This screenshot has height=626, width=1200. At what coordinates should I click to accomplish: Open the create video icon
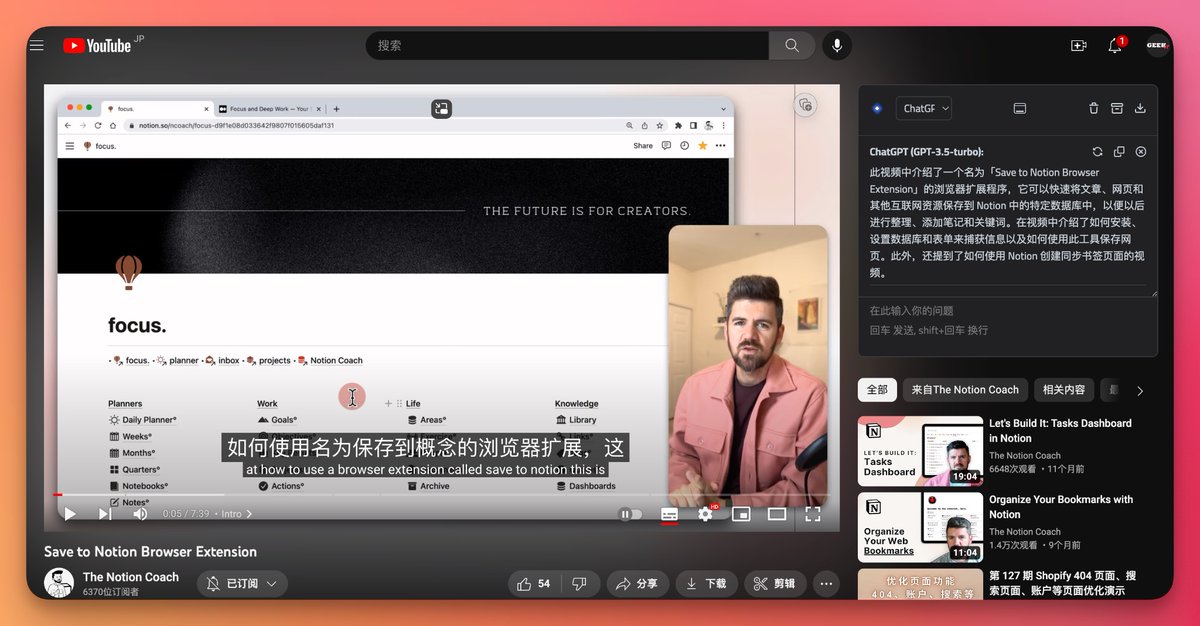pos(1078,45)
